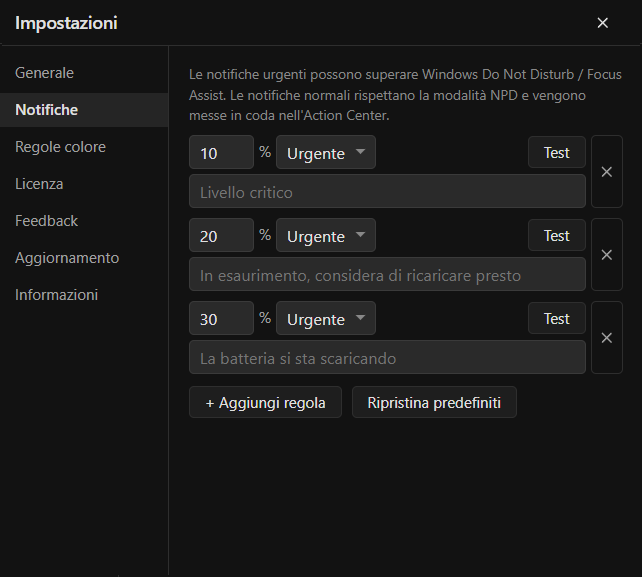Switch to Aggiornamento settings

coord(84,258)
